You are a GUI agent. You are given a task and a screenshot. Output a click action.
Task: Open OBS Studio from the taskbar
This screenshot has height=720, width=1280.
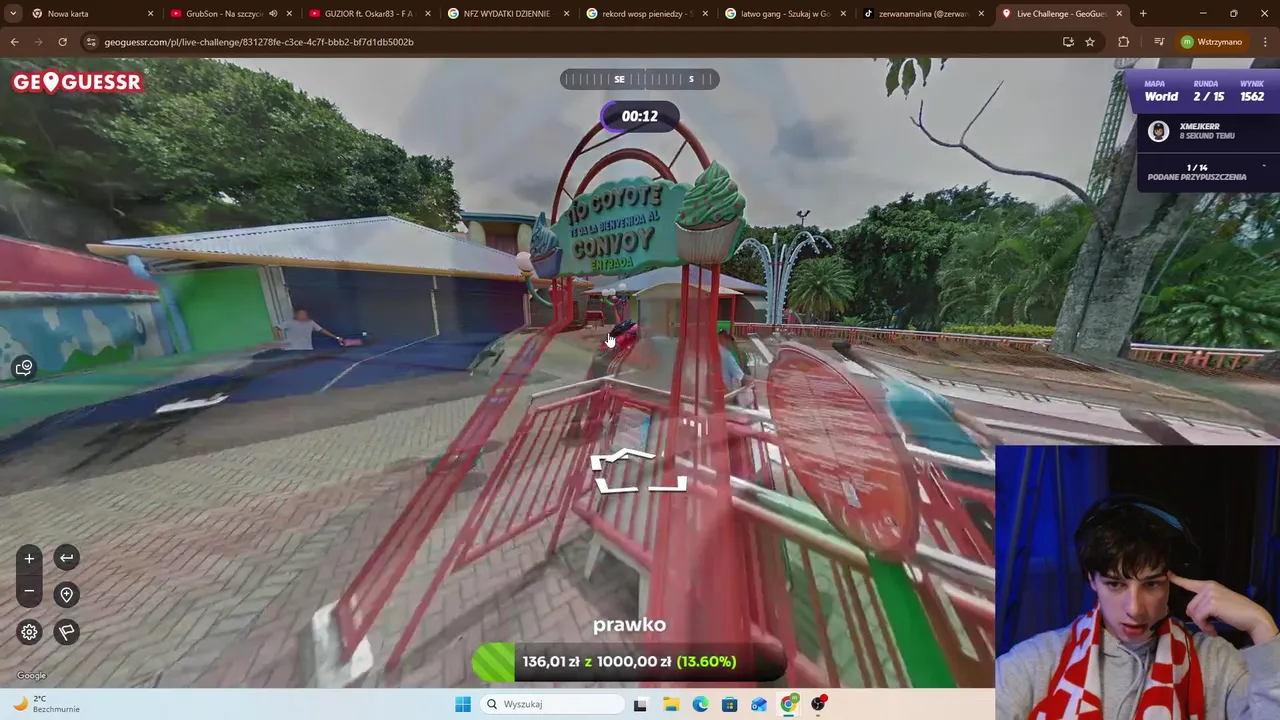(819, 704)
